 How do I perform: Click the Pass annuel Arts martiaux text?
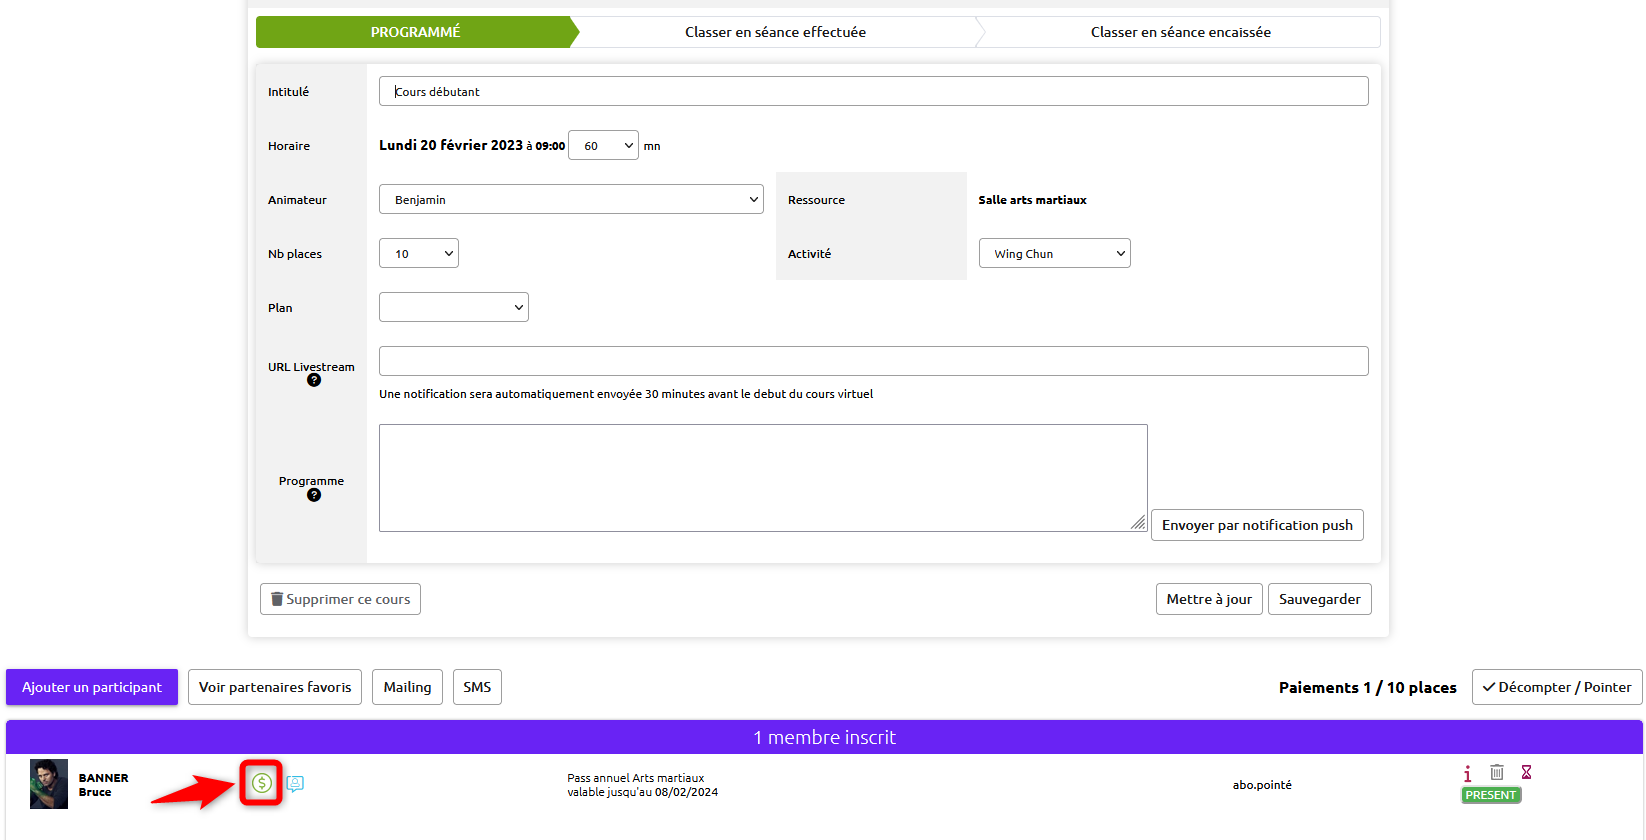(x=636, y=778)
